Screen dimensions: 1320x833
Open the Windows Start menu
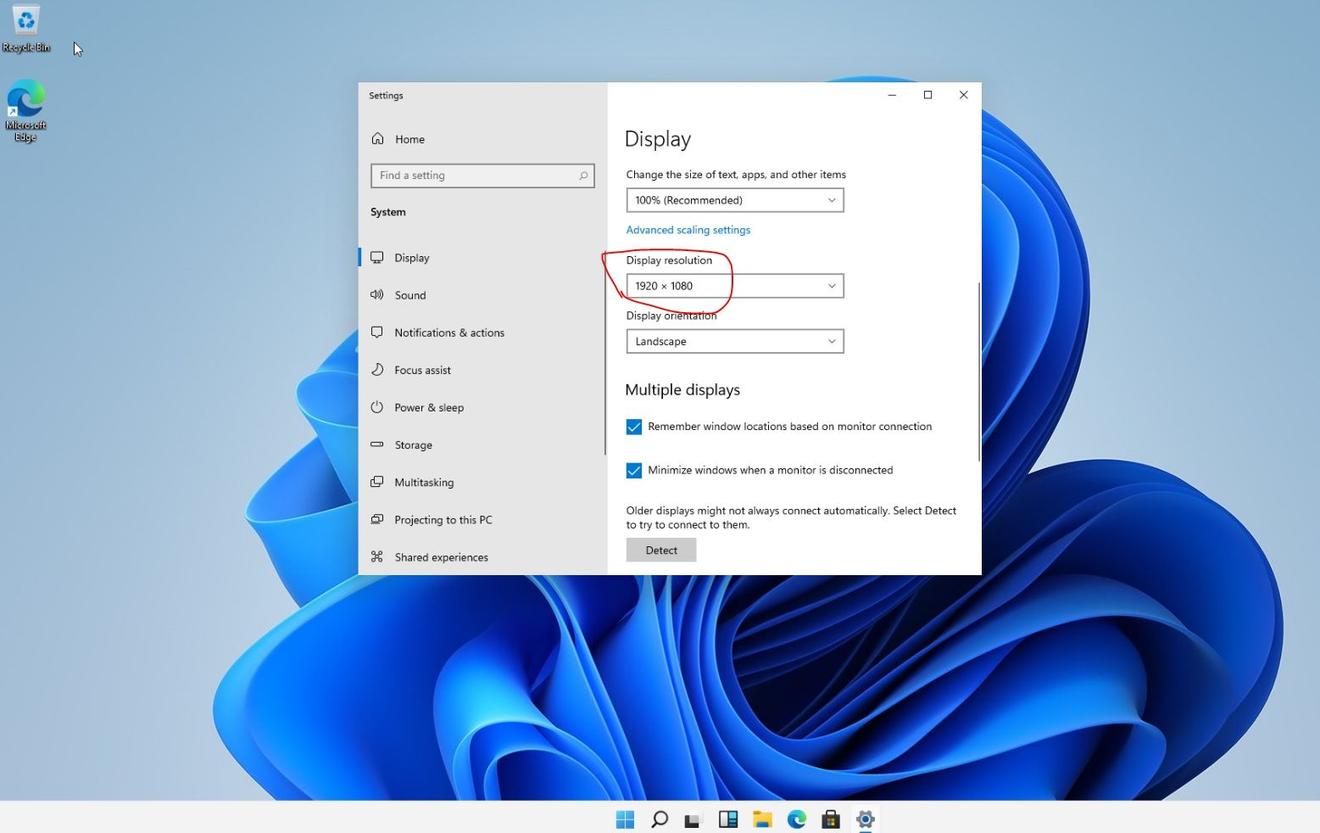tap(625, 819)
